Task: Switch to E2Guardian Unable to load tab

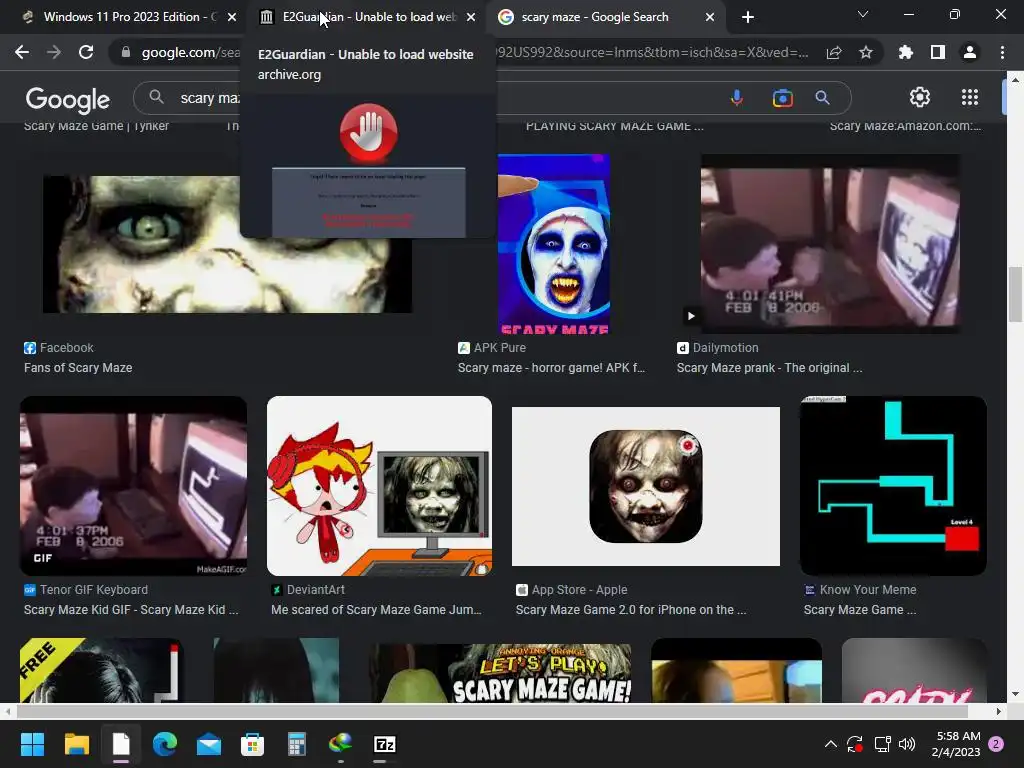Action: click(x=369, y=17)
